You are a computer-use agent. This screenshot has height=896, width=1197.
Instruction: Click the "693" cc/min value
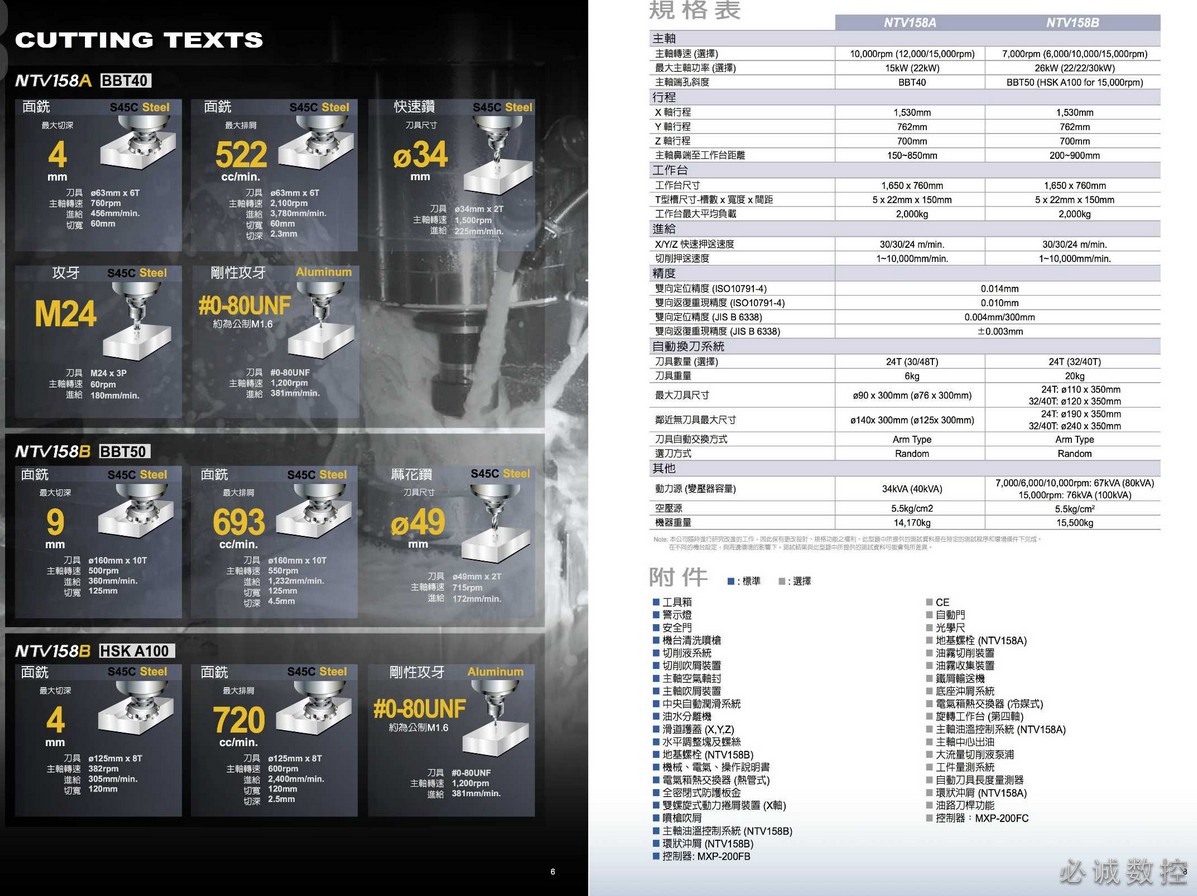(x=239, y=523)
